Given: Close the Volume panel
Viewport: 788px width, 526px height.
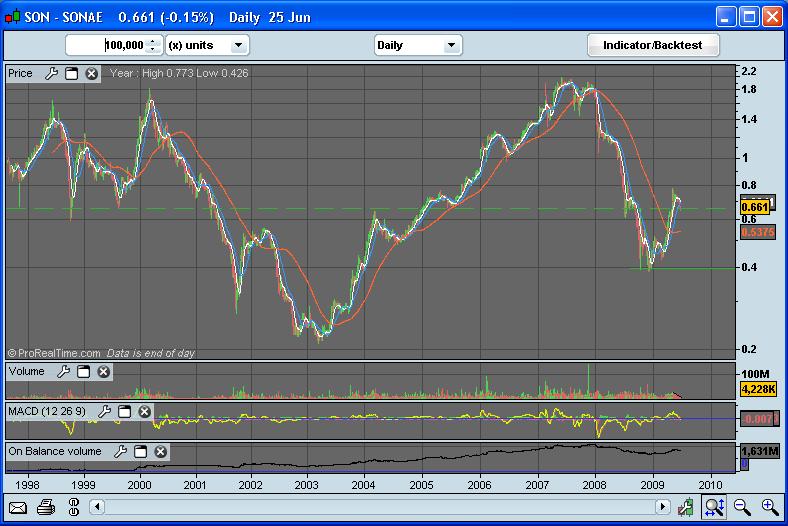Looking at the screenshot, I should (x=104, y=372).
